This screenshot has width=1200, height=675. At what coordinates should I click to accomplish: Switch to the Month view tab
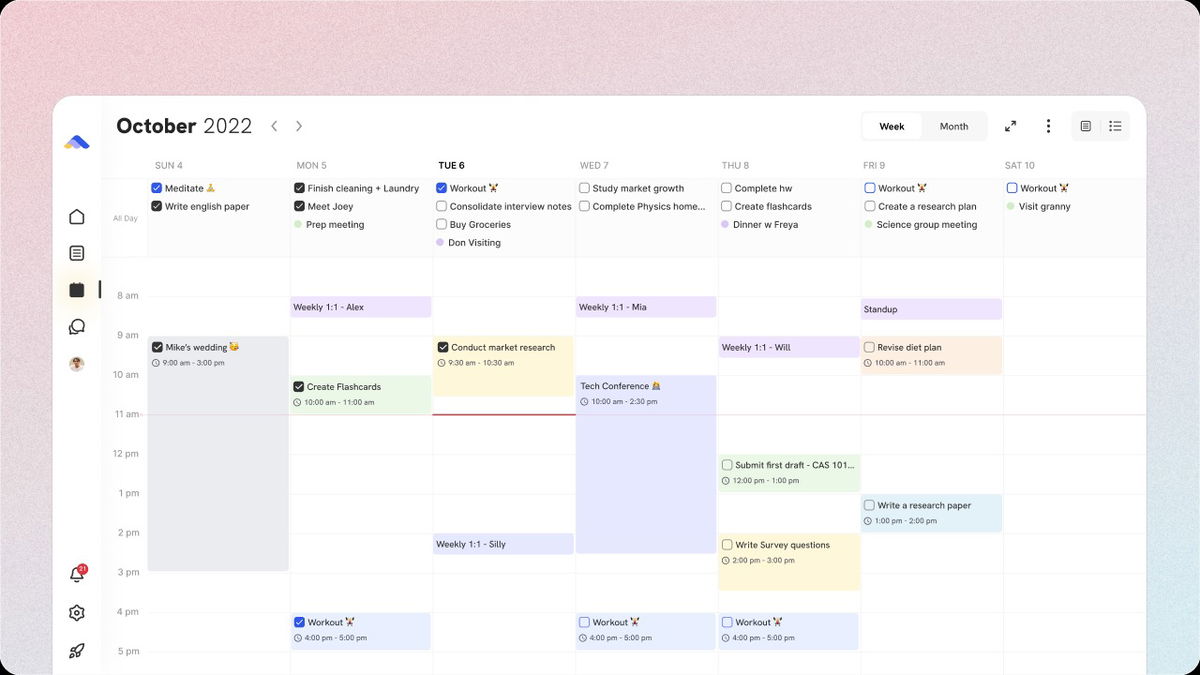click(953, 126)
